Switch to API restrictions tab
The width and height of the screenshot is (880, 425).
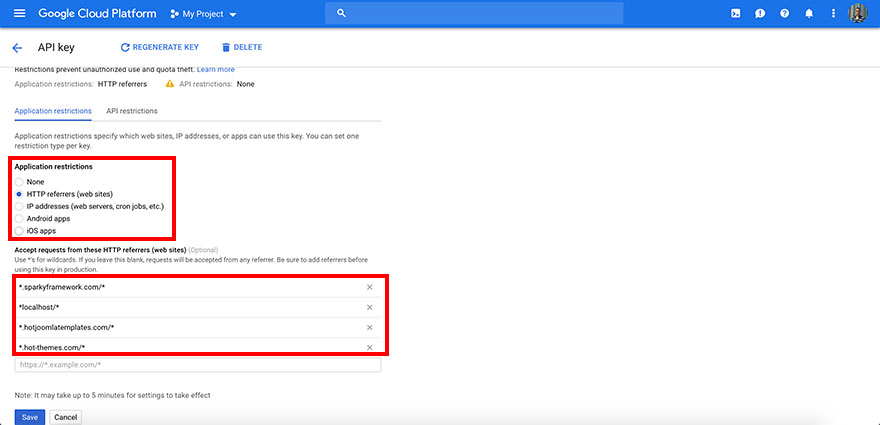(132, 111)
